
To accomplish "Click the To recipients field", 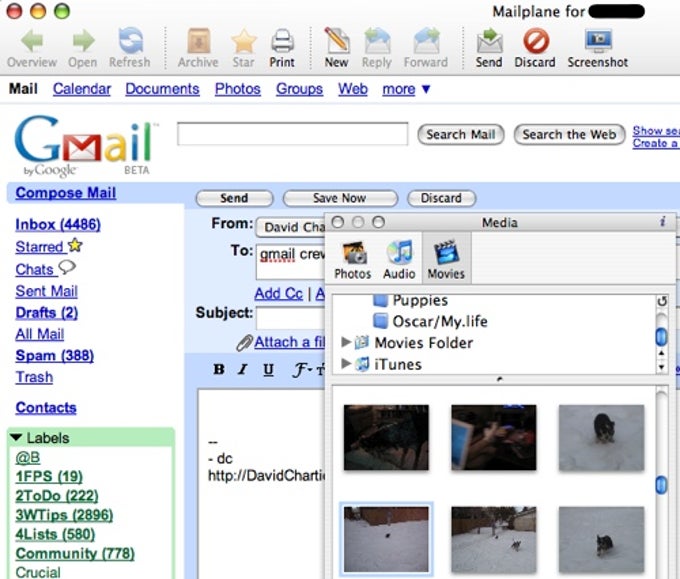I will pos(291,261).
